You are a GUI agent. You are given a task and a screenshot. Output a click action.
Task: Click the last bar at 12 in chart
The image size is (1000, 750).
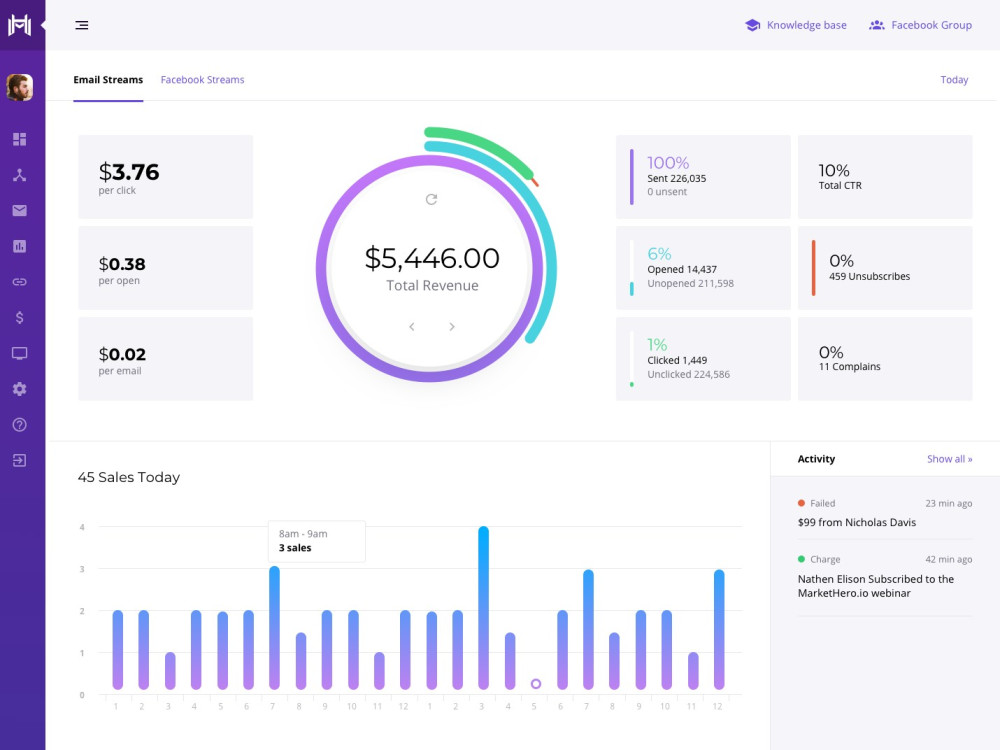click(719, 630)
